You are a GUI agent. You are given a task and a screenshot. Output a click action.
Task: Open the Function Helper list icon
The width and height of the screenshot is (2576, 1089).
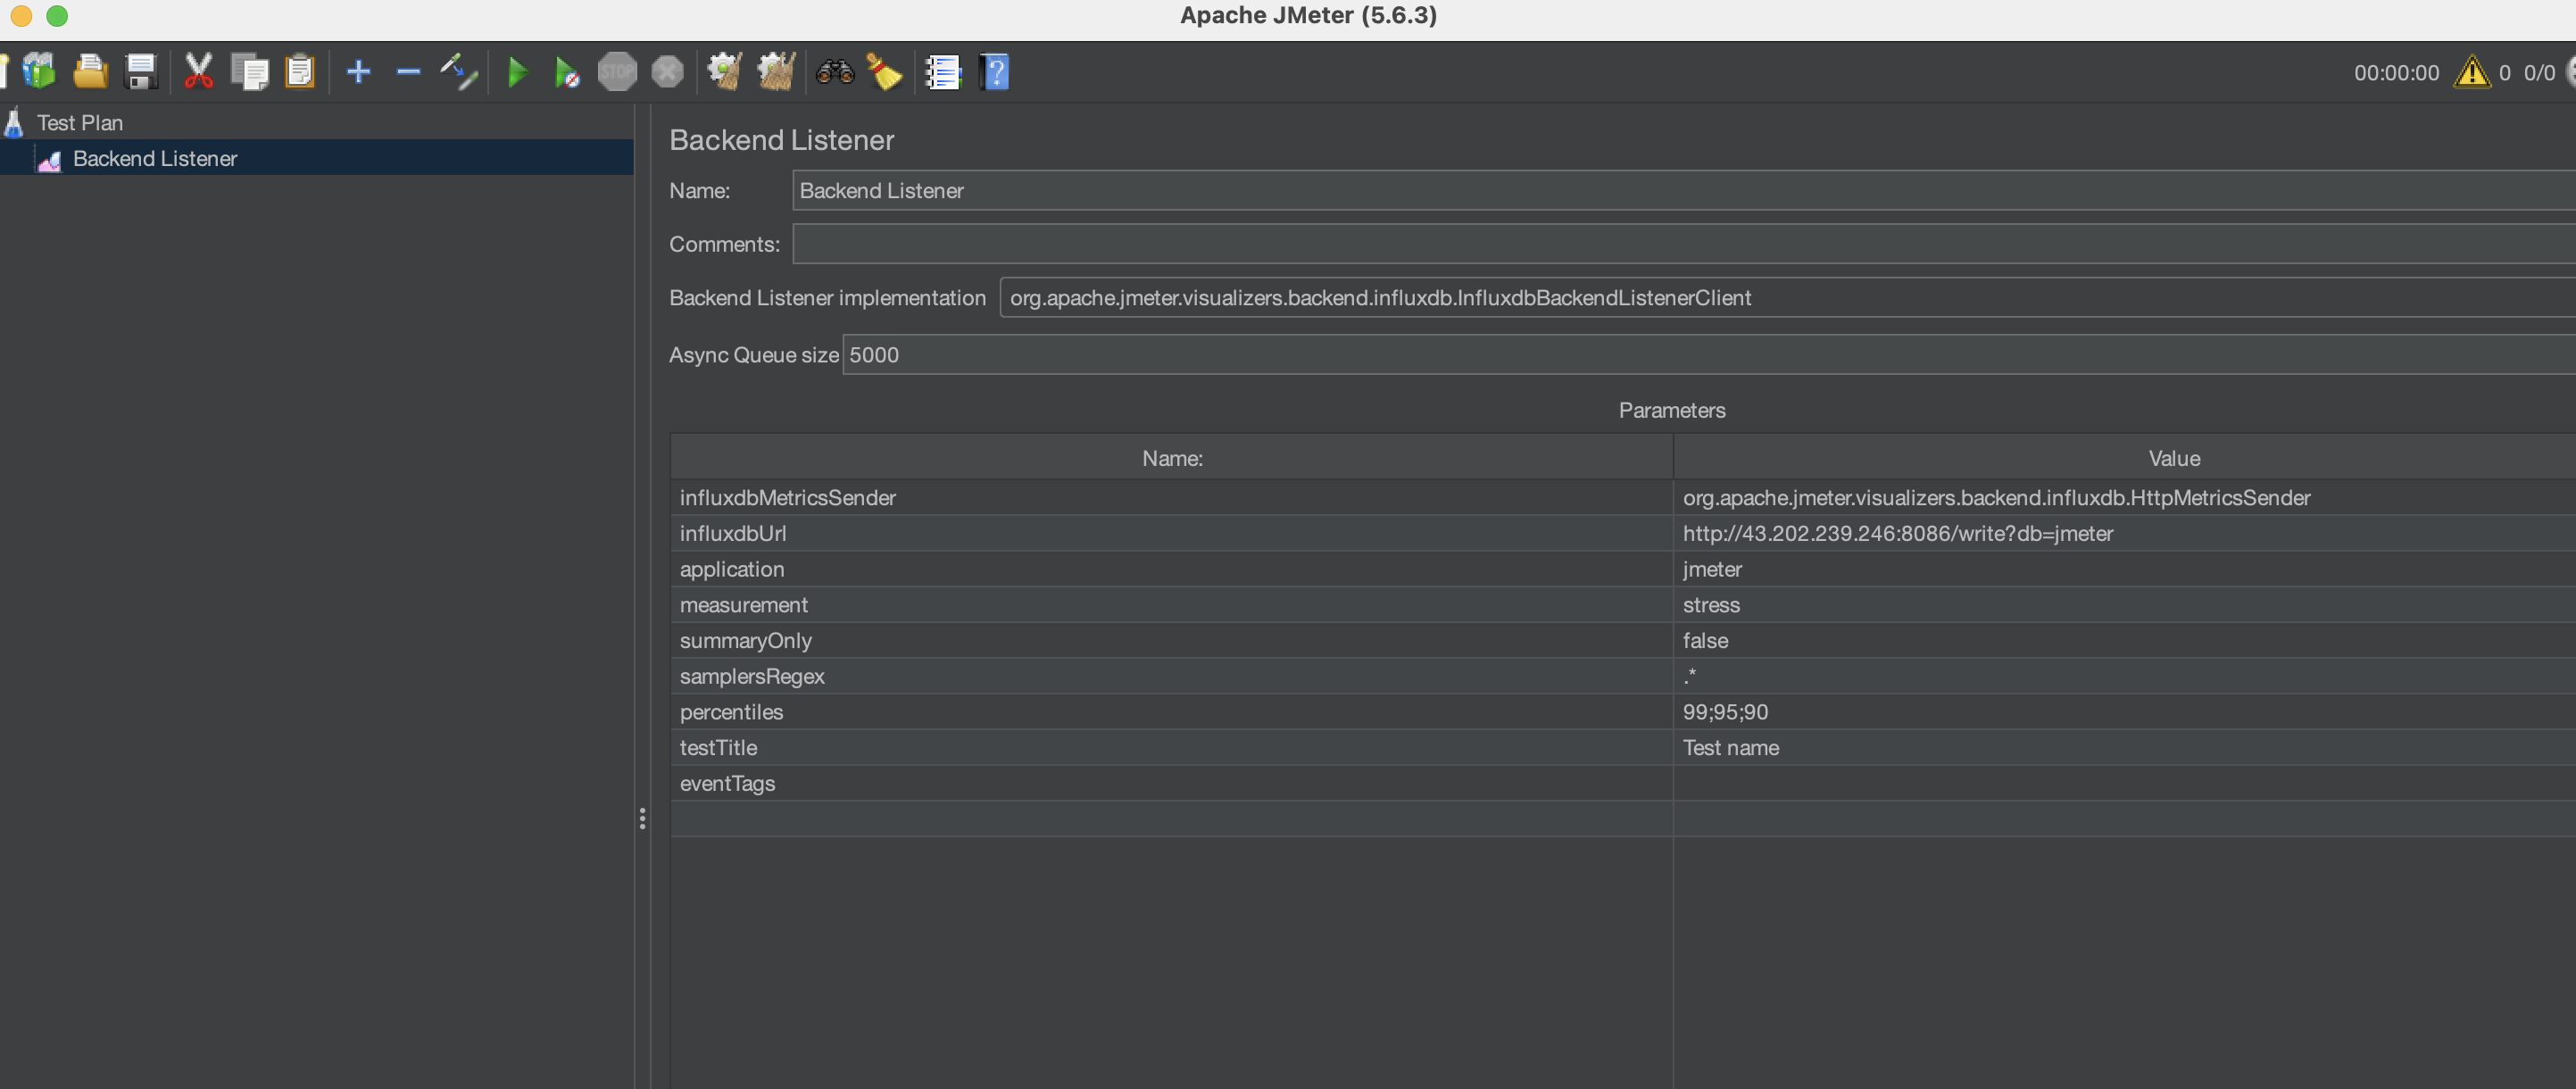pyautogui.click(x=942, y=72)
